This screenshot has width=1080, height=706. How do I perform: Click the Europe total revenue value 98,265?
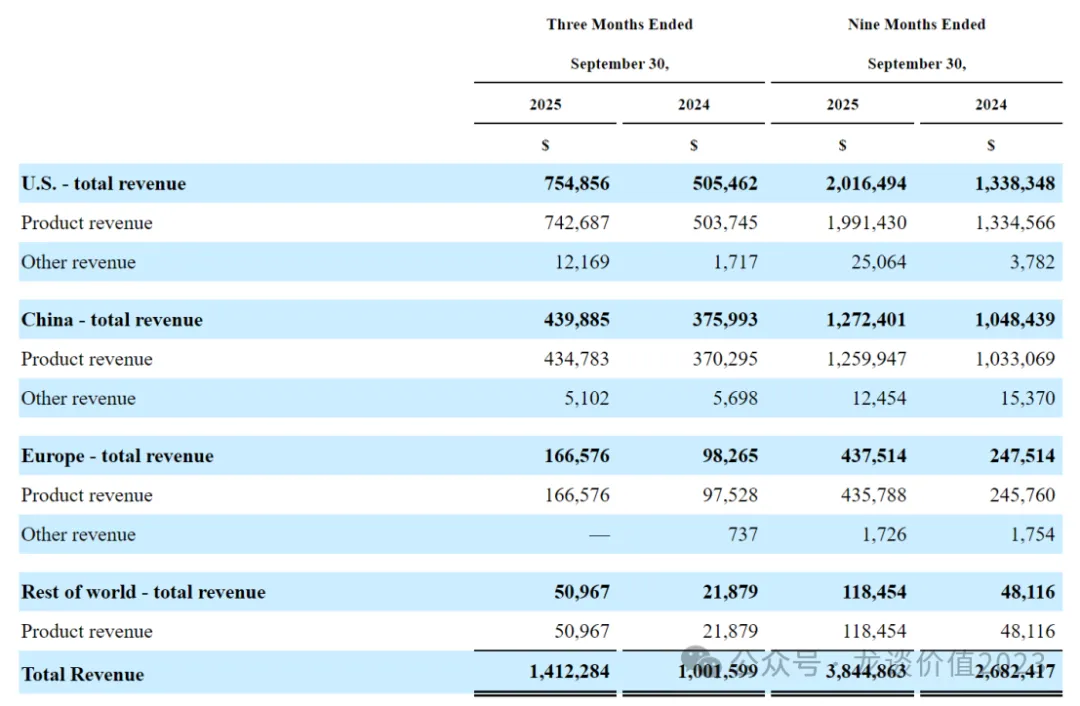(725, 456)
